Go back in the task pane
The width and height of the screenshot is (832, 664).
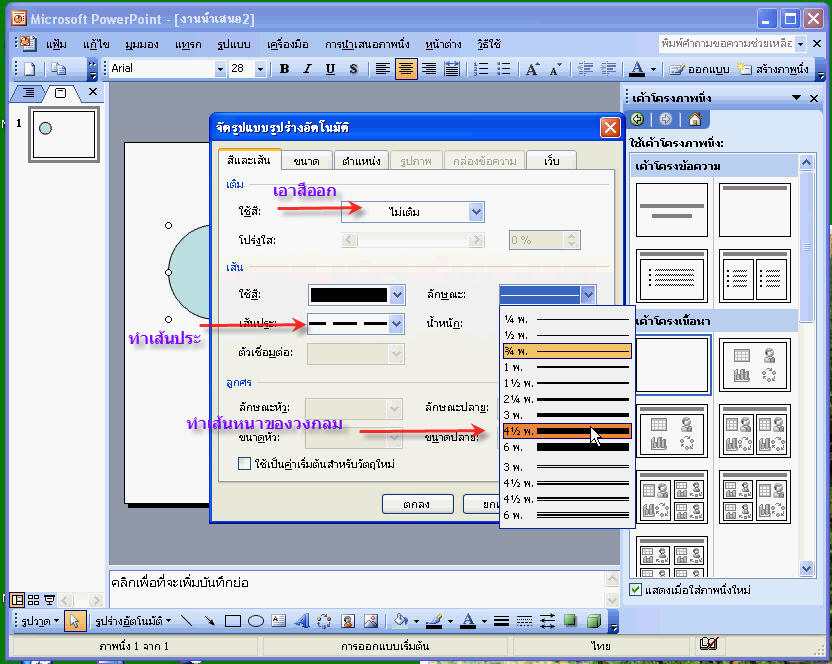[637, 119]
